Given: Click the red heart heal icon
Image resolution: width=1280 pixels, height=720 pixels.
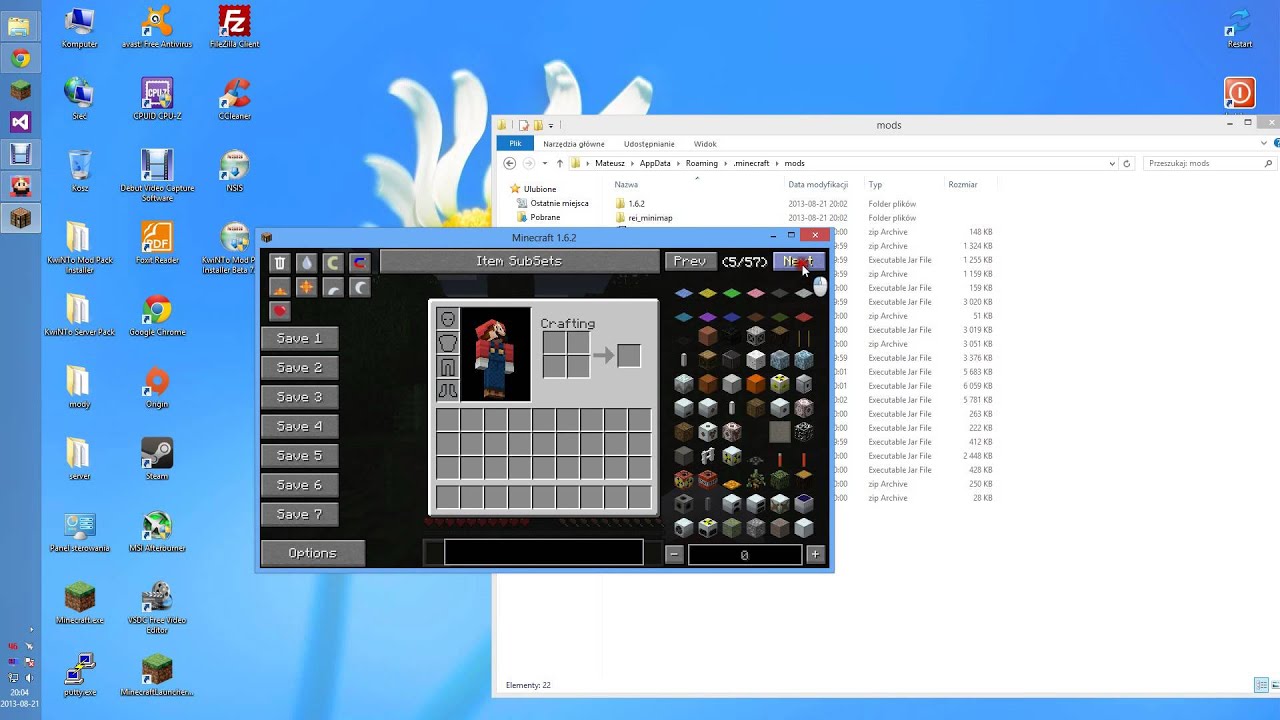Looking at the screenshot, I should pos(280,312).
